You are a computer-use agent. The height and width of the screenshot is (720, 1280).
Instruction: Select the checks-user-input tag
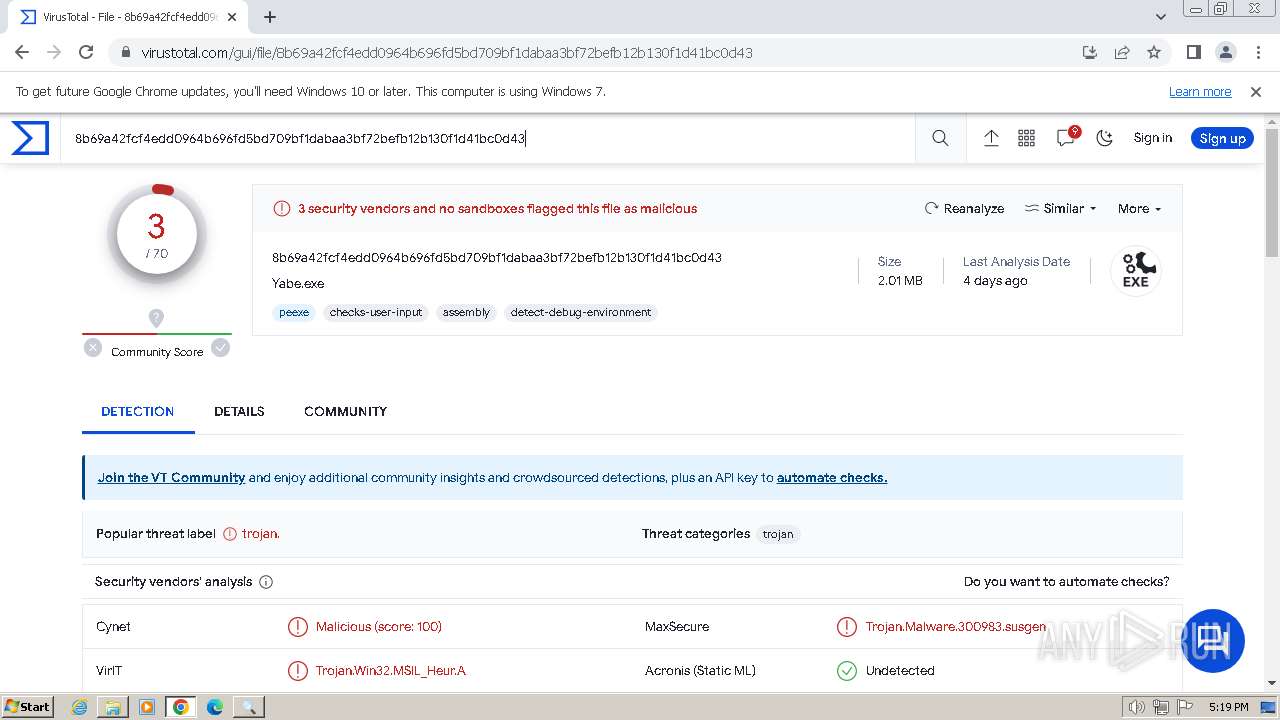[376, 312]
